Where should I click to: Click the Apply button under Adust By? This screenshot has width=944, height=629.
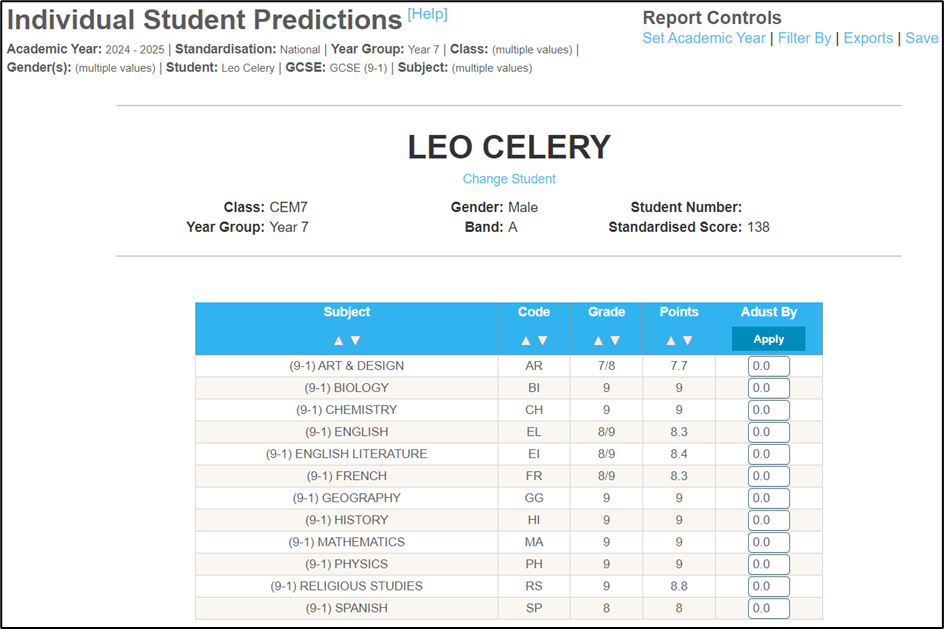pos(768,339)
